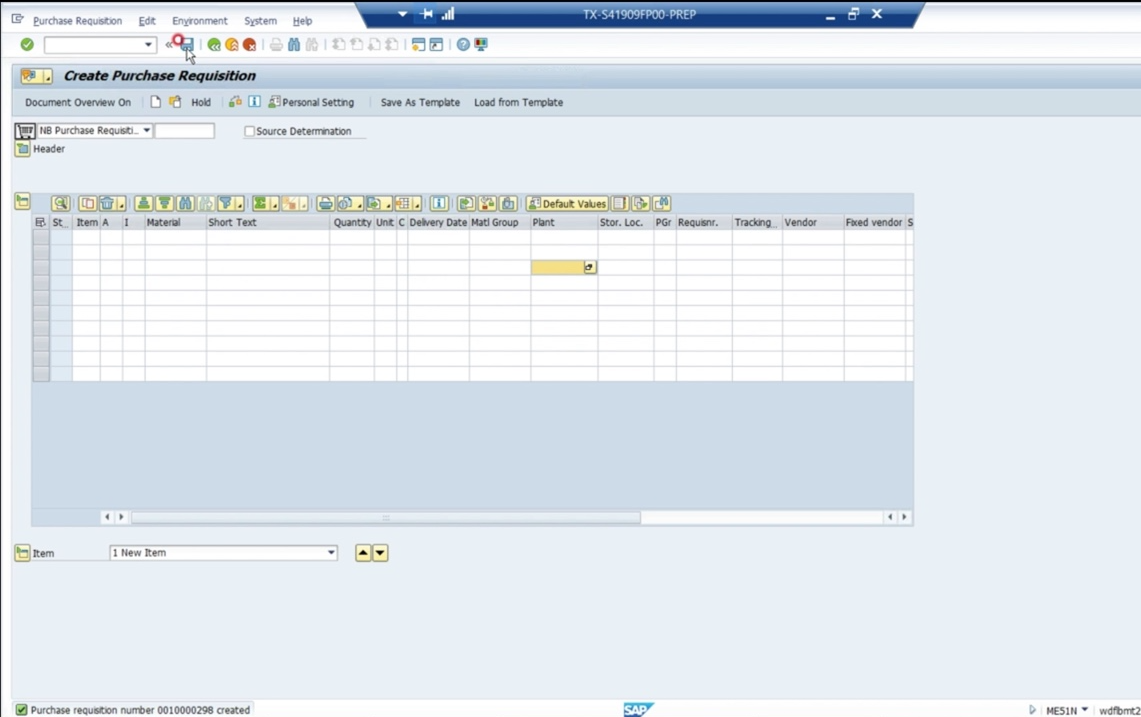1141x717 pixels.
Task: Click the pin icon in the title bar
Action: tap(426, 14)
